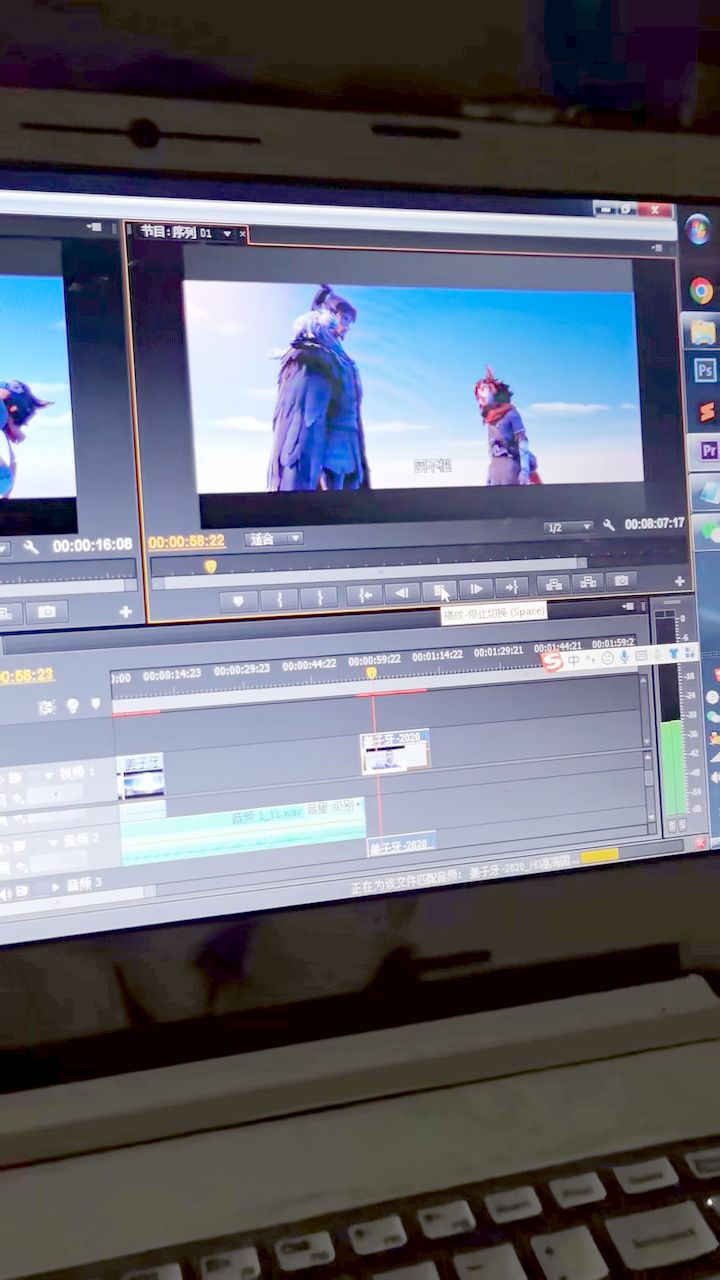Image resolution: width=720 pixels, height=1280 pixels.
Task: Select the 姜子牙 clip on the video track
Action: point(395,752)
